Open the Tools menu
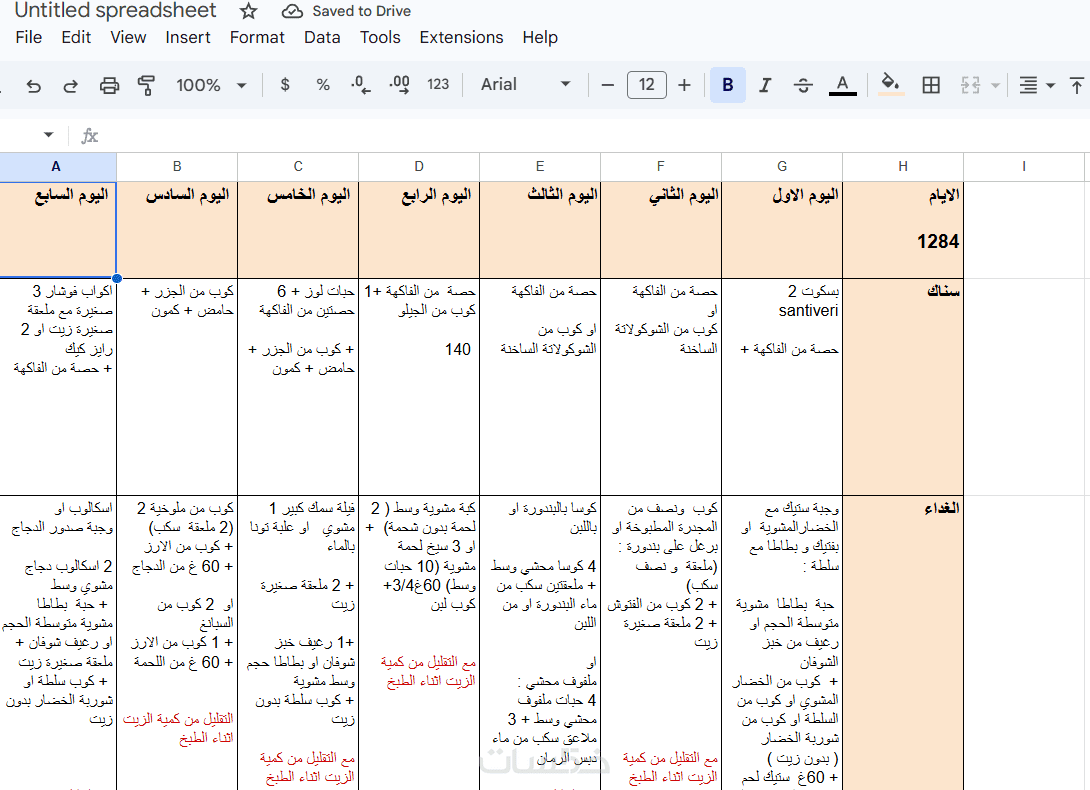Image resolution: width=1090 pixels, height=790 pixels. 380,38
